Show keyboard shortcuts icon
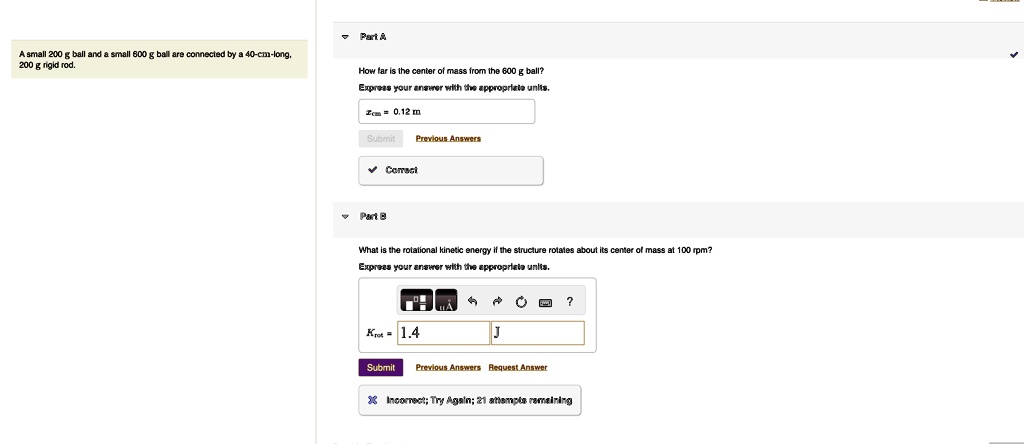This screenshot has width=1024, height=444. tap(545, 302)
